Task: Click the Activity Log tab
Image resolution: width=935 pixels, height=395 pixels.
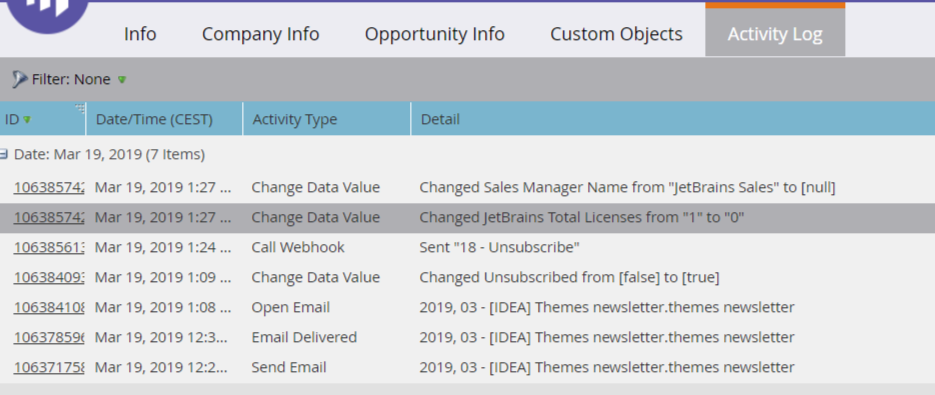Action: pos(775,34)
